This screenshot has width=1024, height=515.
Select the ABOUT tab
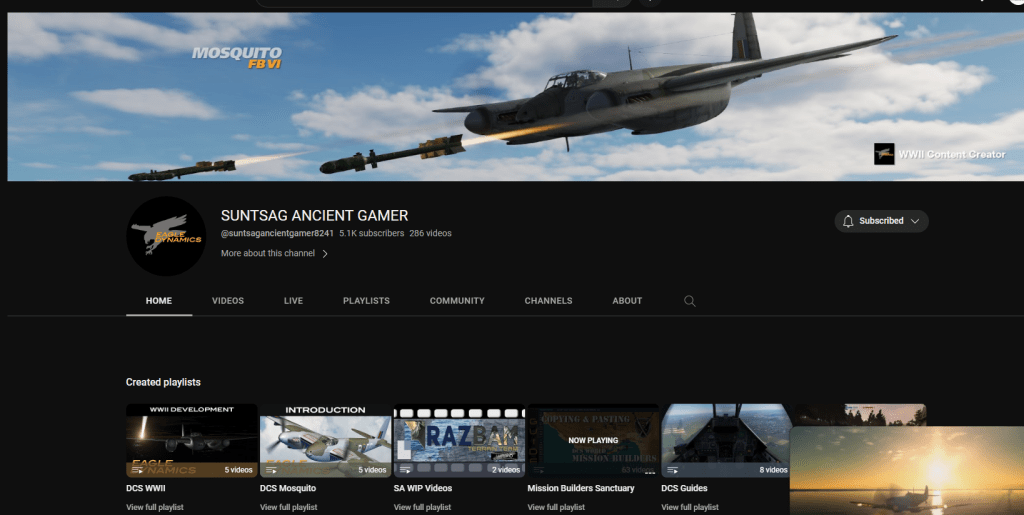(x=627, y=301)
